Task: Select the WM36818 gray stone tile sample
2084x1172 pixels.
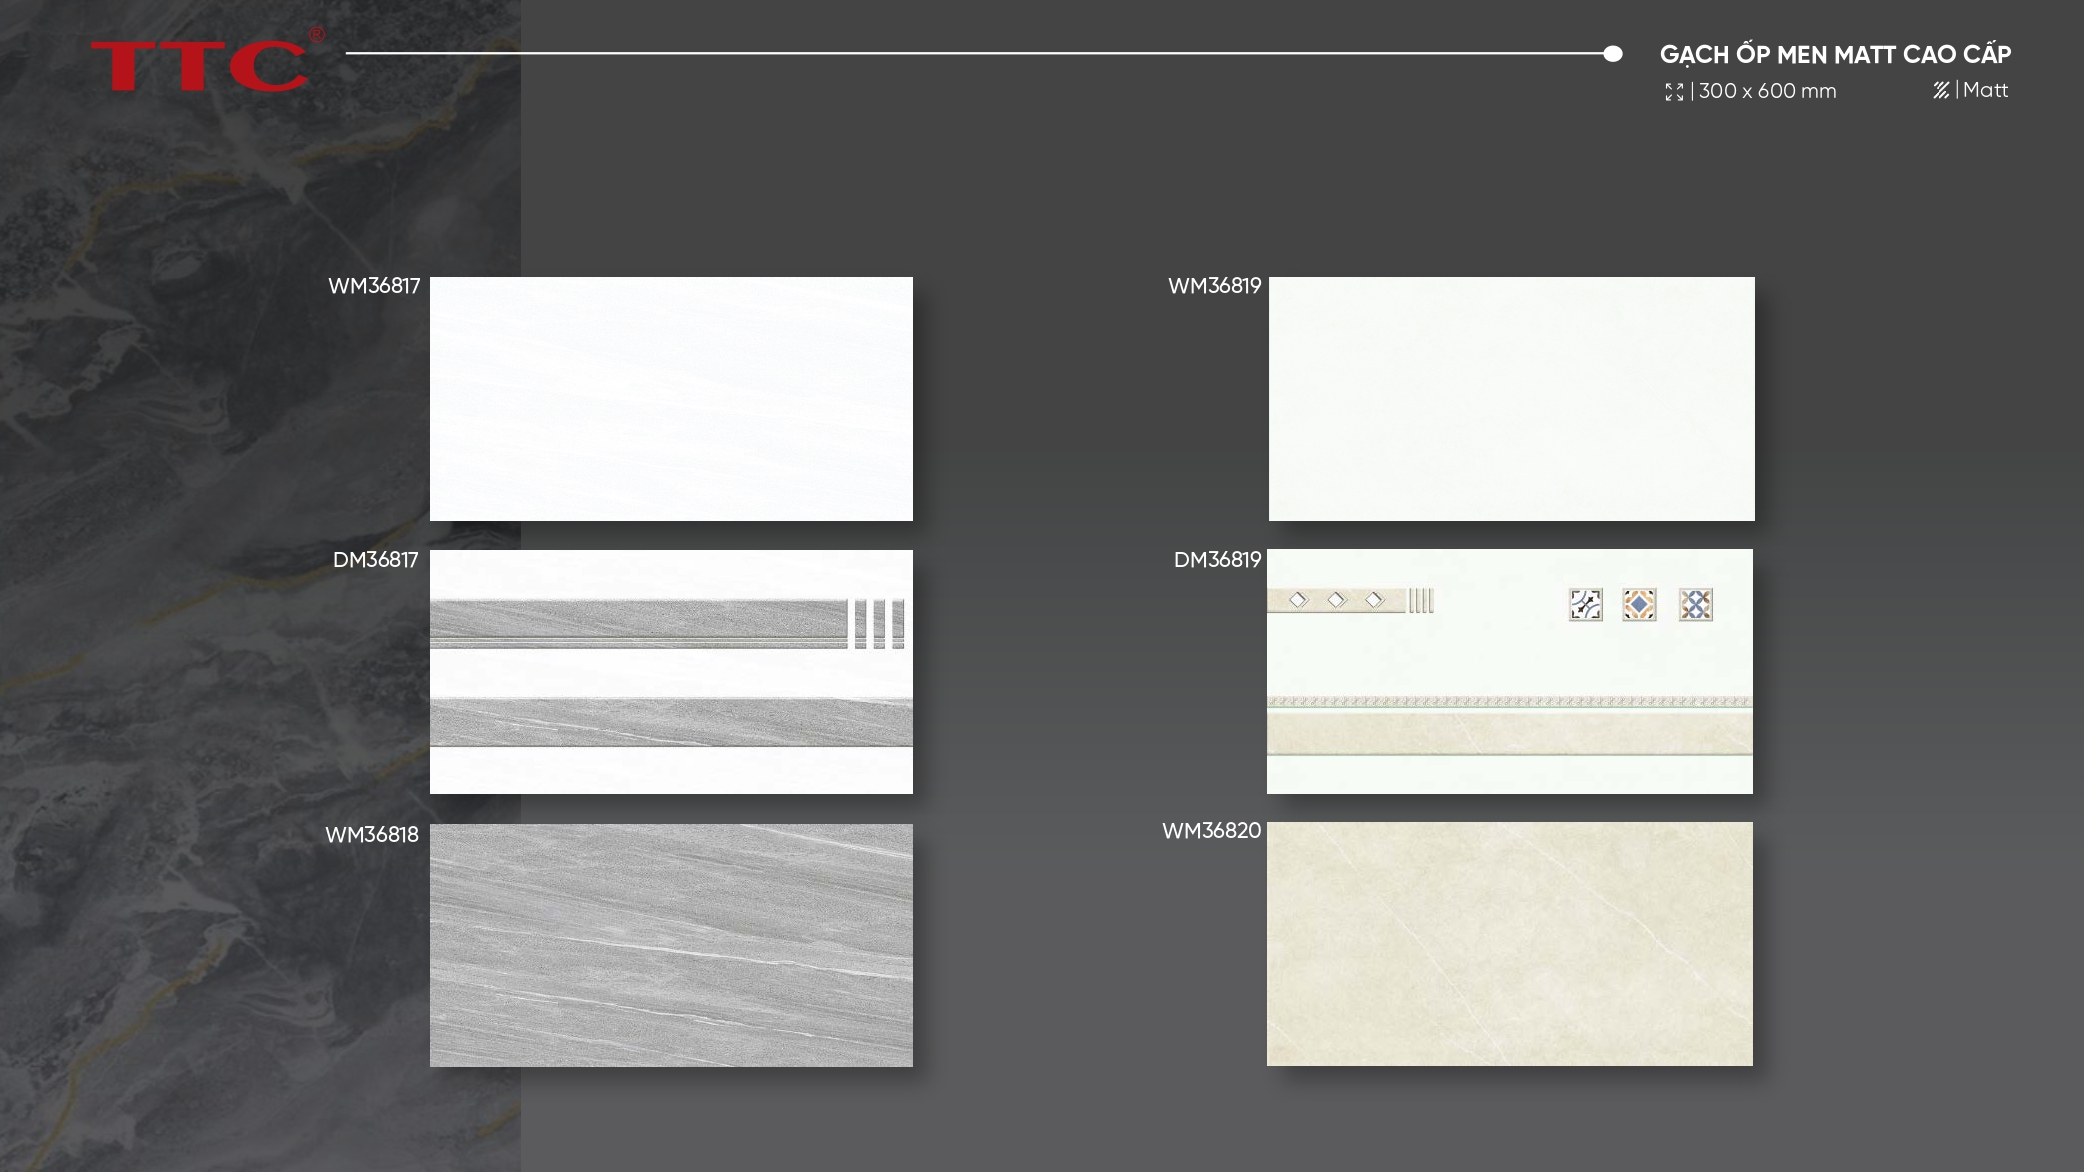Action: 671,945
